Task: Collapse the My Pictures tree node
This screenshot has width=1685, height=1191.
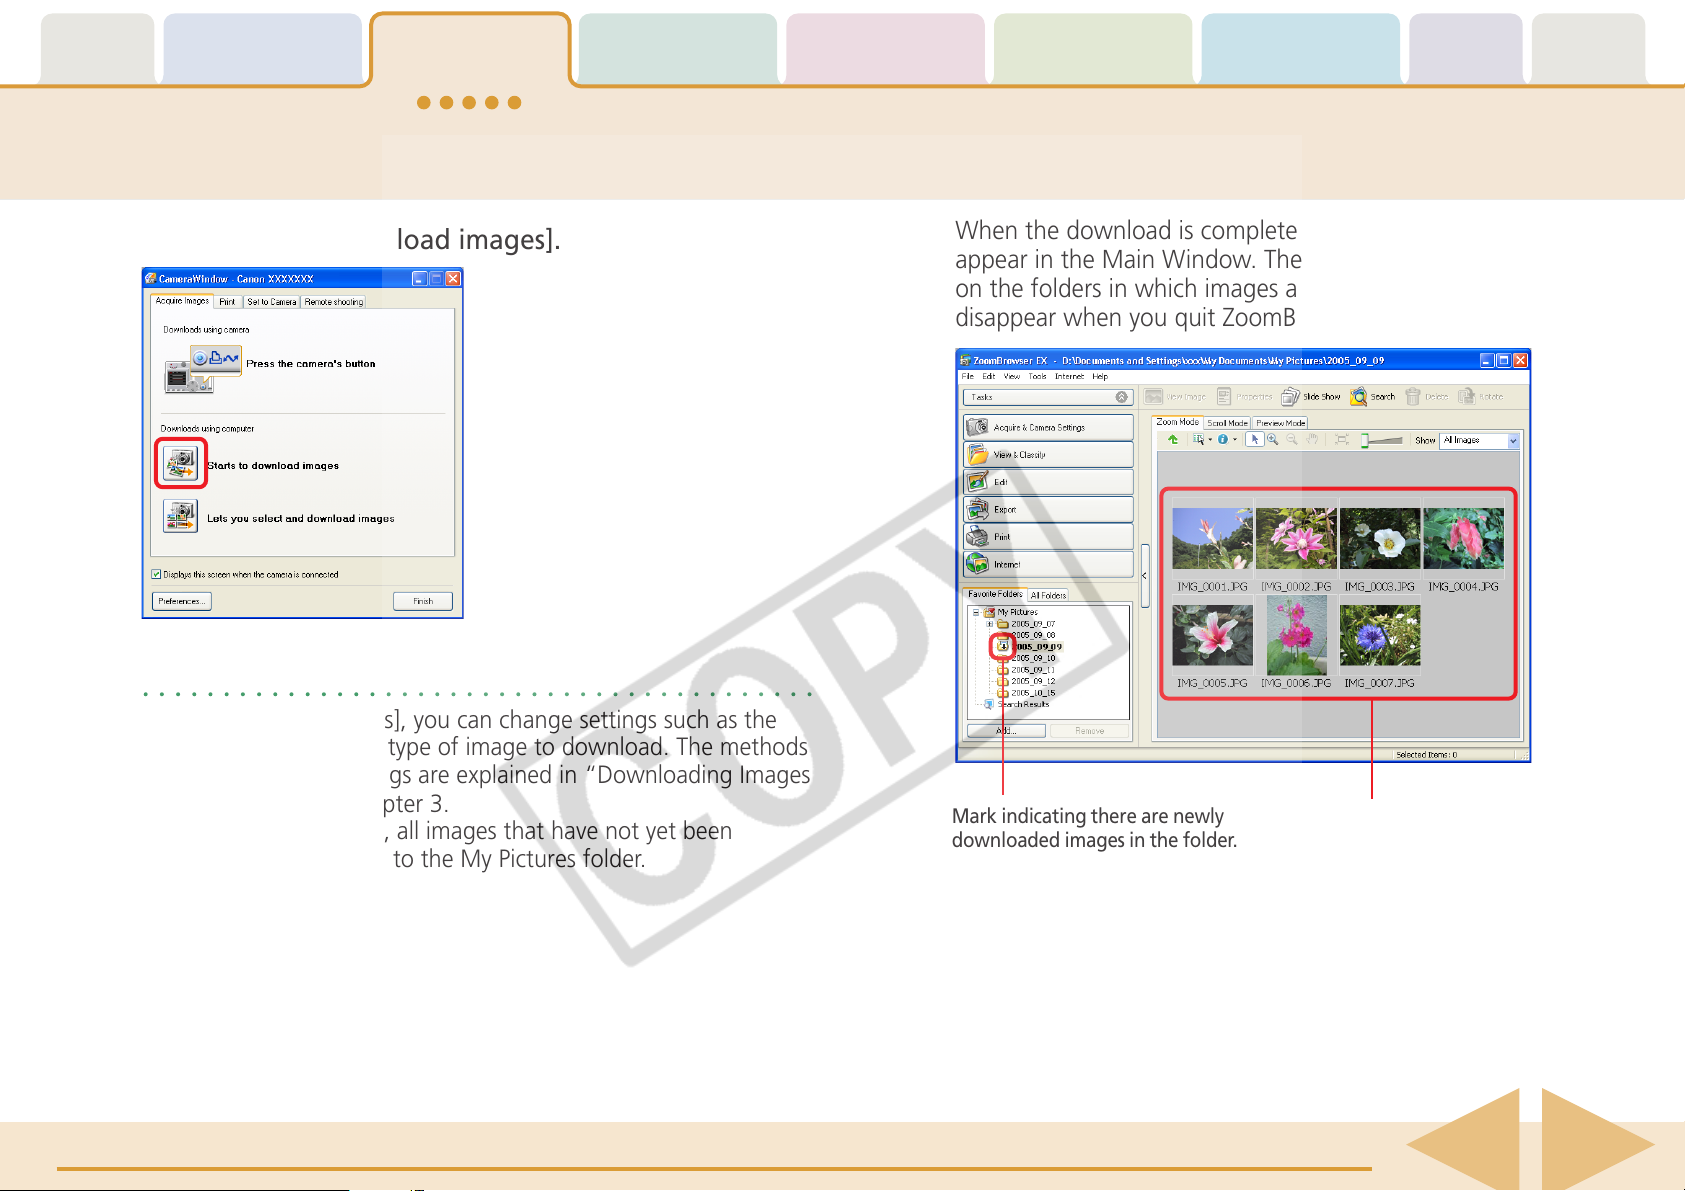Action: pyautogui.click(x=976, y=612)
